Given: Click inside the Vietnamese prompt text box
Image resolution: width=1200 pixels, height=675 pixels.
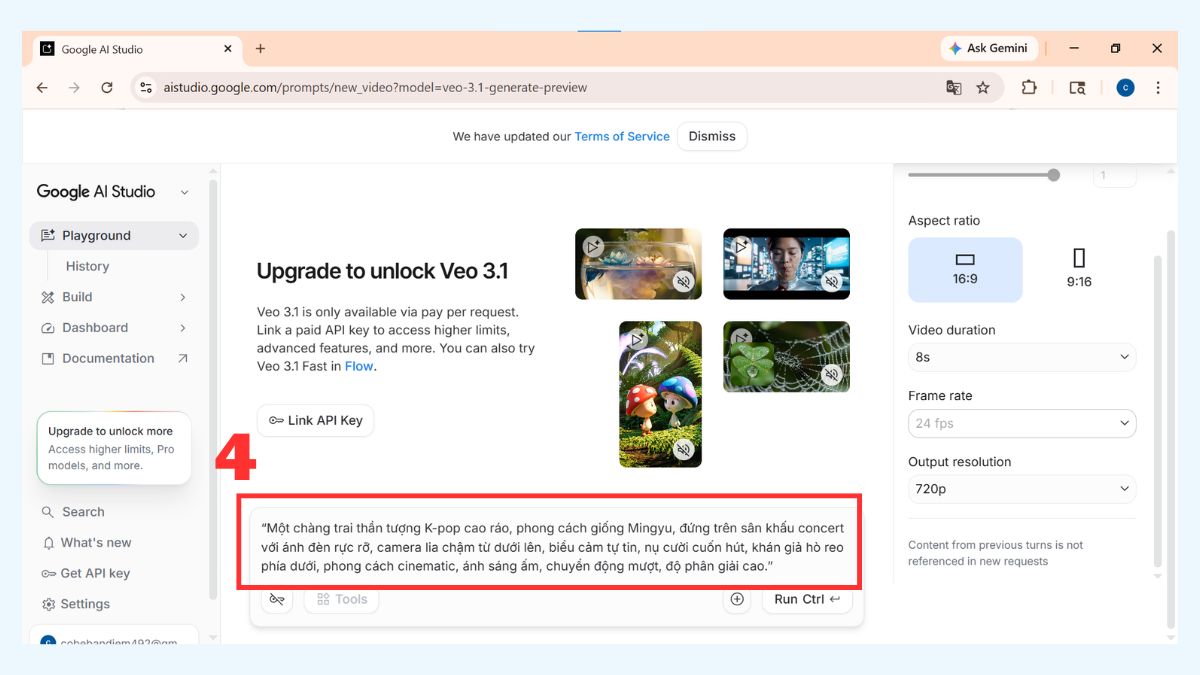Looking at the screenshot, I should [553, 547].
